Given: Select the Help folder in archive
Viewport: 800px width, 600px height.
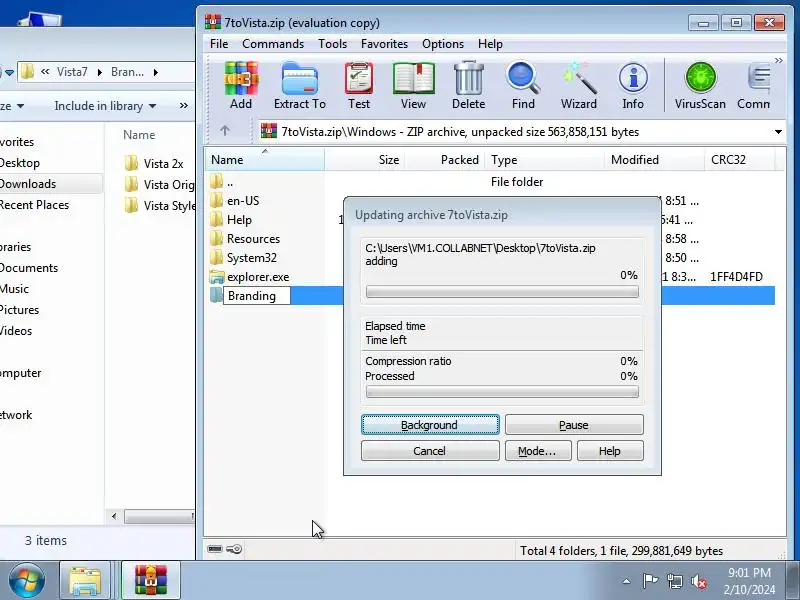Looking at the screenshot, I should coord(239,219).
